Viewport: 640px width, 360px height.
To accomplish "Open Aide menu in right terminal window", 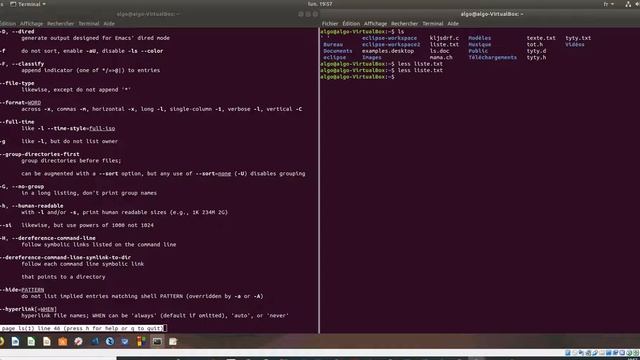I will (x=453, y=24).
